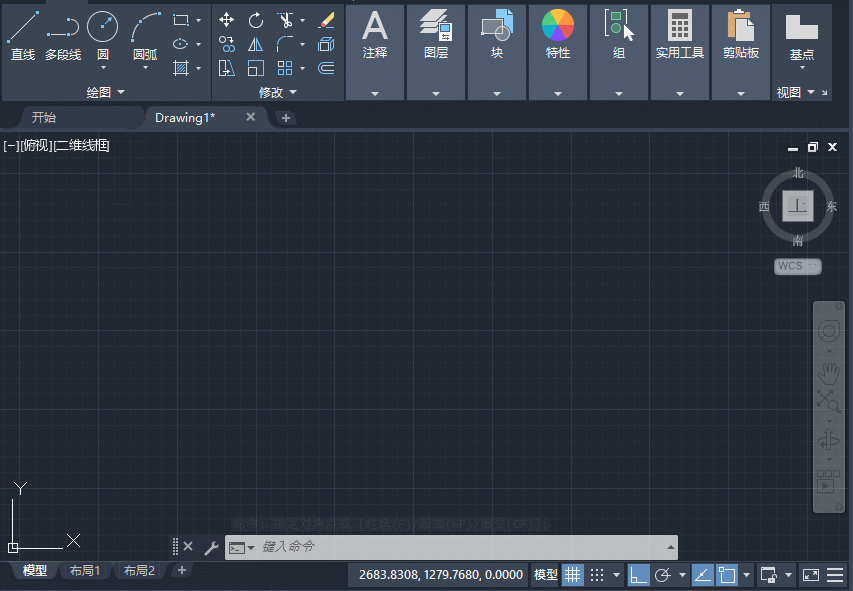This screenshot has height=591, width=853.
Task: Open the 剪贴板 clipboard panel
Action: [740, 52]
